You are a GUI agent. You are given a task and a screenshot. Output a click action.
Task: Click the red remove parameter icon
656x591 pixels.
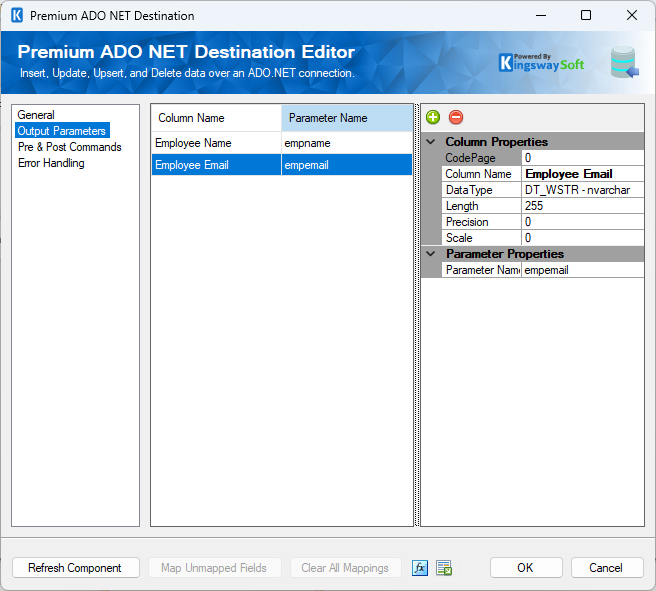pos(456,118)
